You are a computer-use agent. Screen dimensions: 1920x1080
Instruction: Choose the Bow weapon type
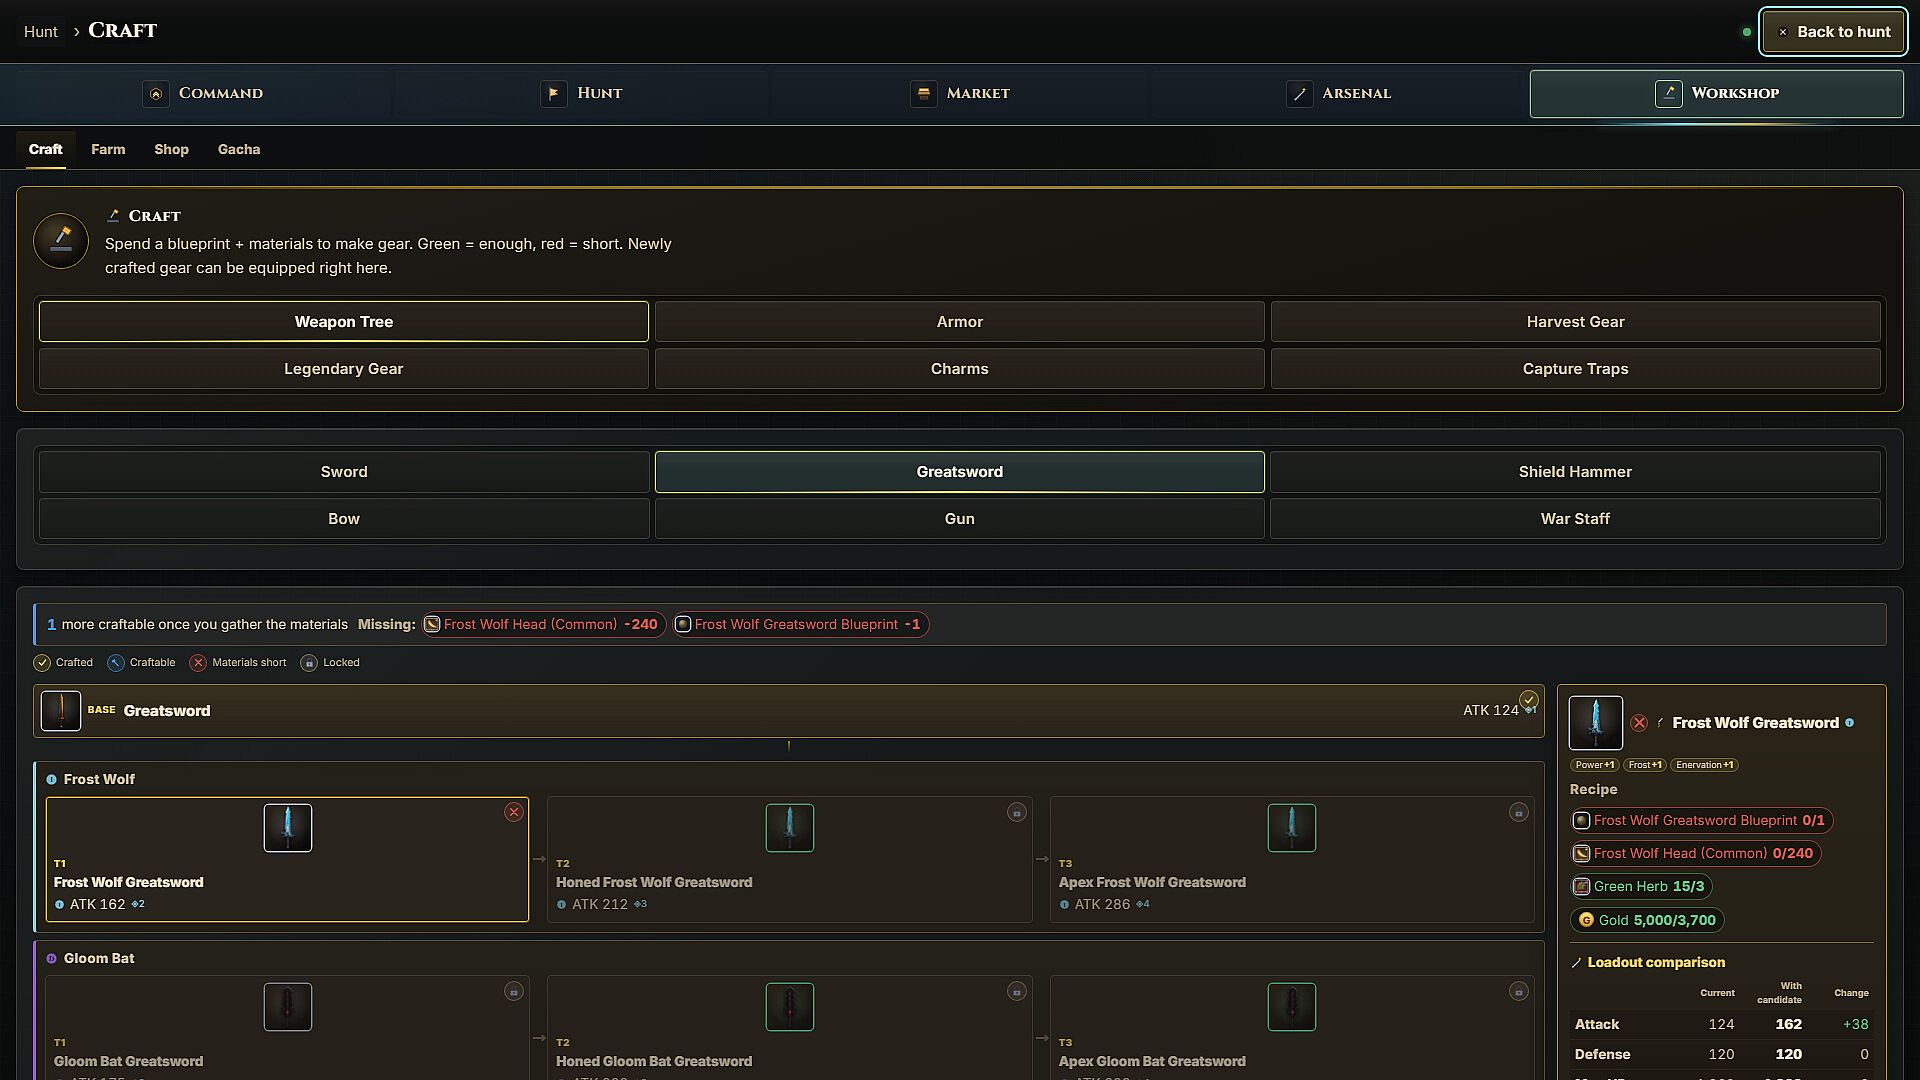pos(344,519)
